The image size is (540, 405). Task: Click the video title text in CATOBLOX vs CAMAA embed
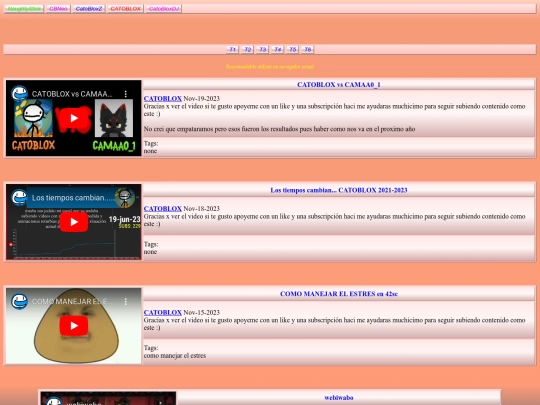tap(72, 94)
